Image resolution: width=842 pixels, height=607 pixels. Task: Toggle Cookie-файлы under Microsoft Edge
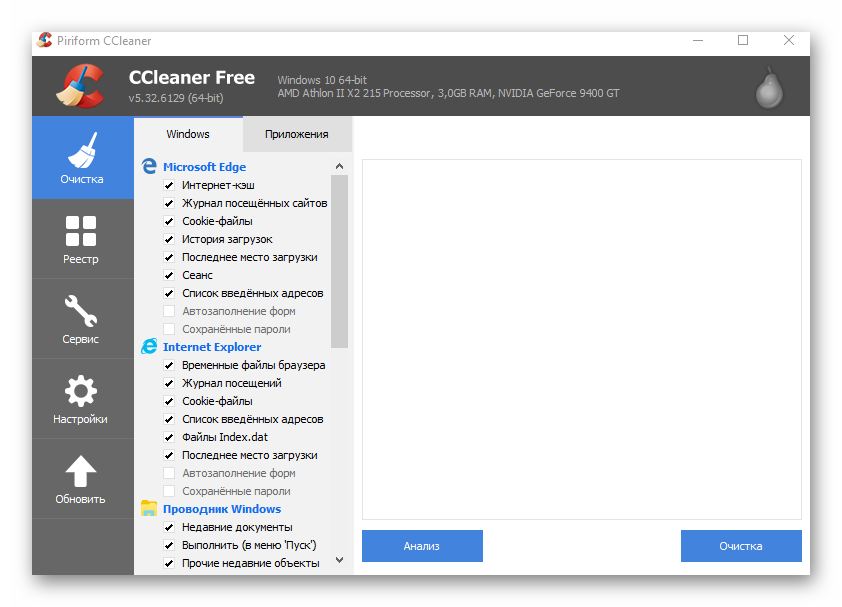pyautogui.click(x=169, y=221)
